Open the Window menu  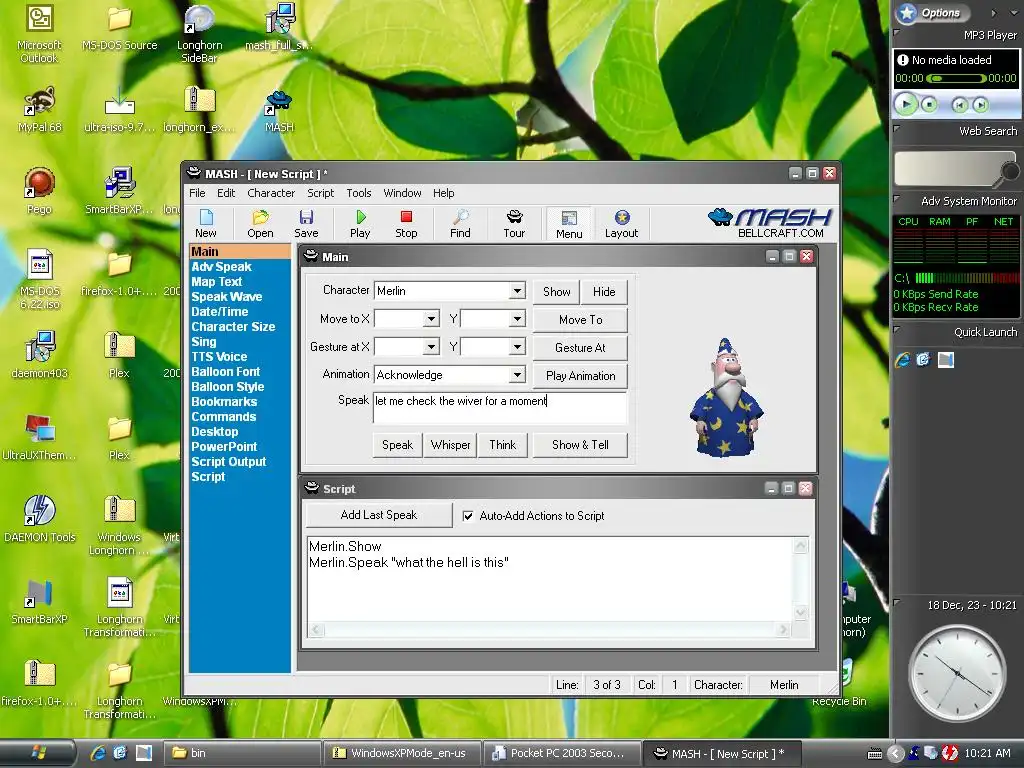pos(402,193)
